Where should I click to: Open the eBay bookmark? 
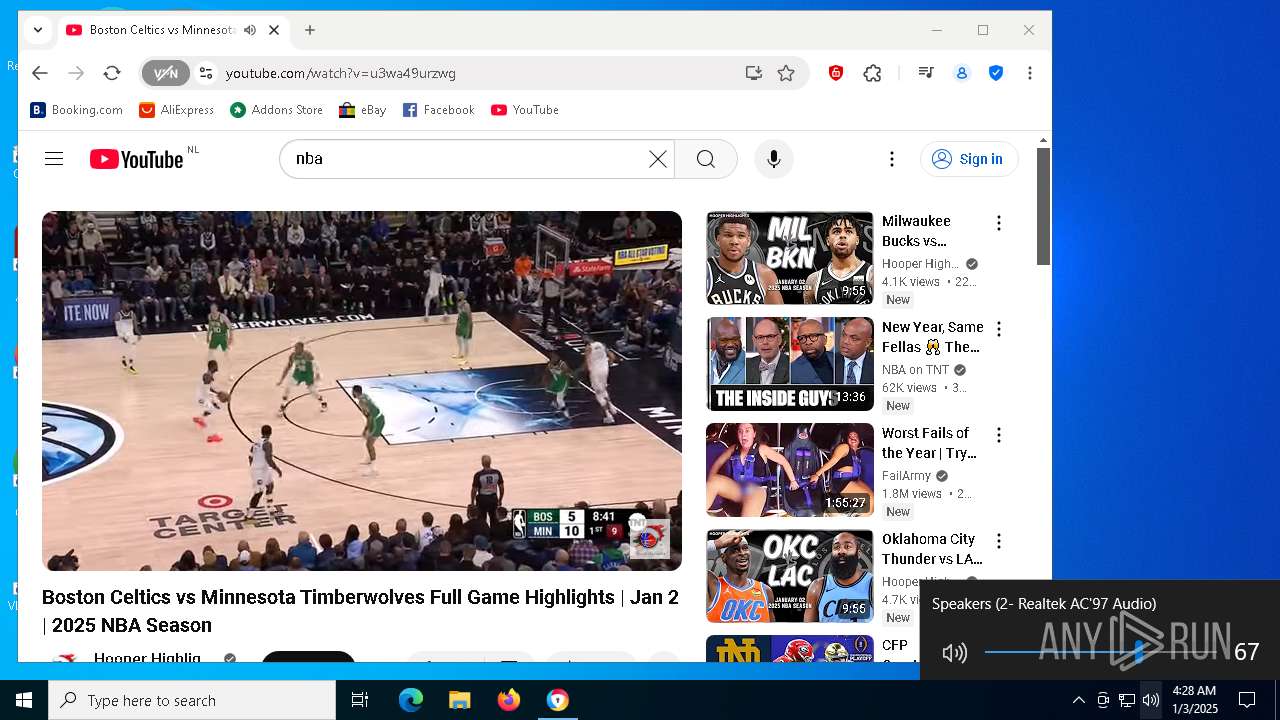click(363, 110)
